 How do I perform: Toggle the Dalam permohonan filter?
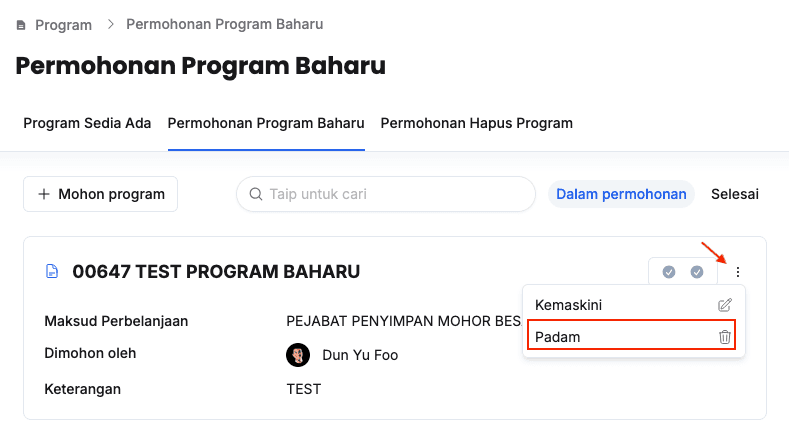[x=621, y=194]
